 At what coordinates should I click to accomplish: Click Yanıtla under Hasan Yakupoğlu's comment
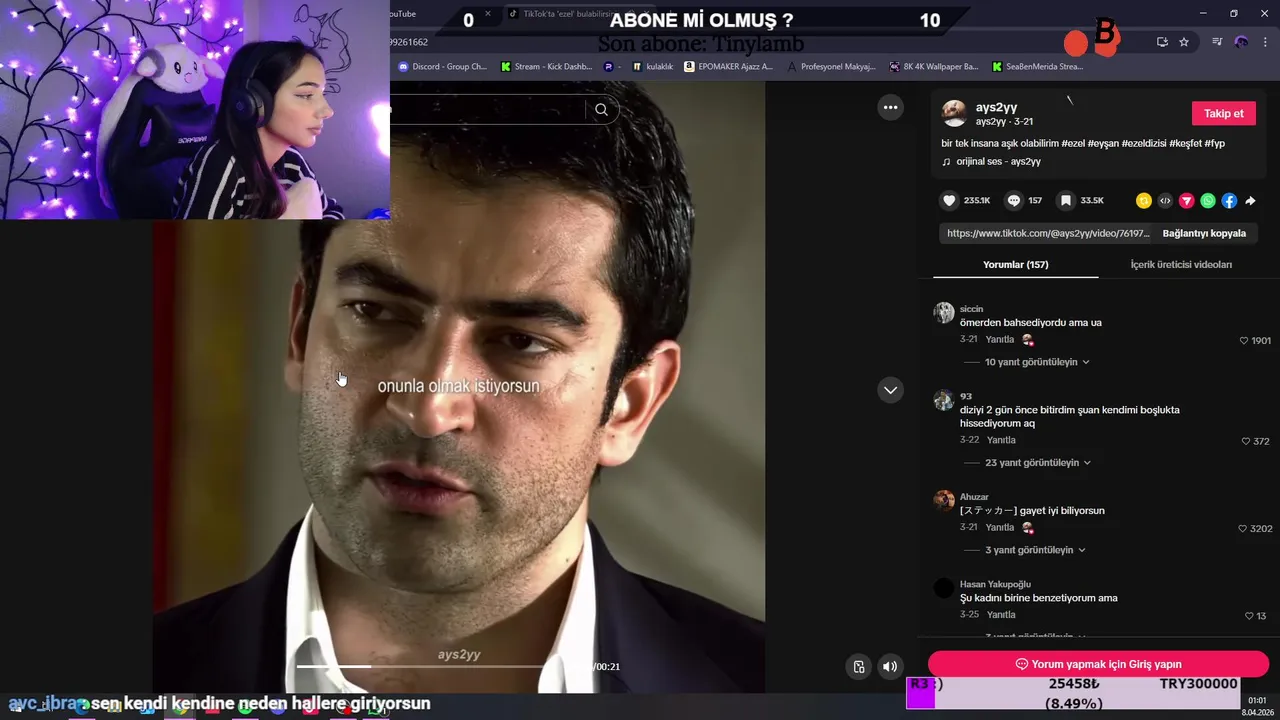pos(1001,615)
